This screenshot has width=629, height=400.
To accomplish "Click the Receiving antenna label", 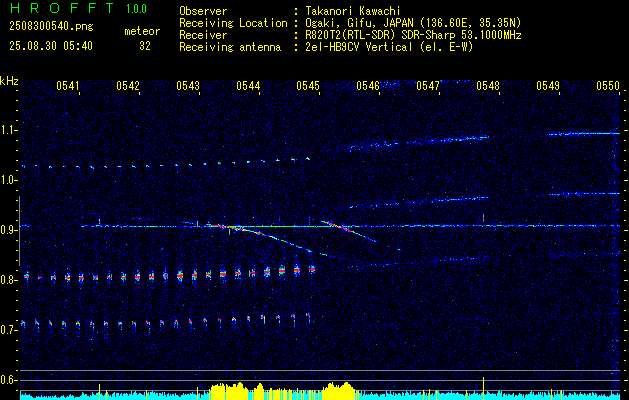I will [x=230, y=47].
